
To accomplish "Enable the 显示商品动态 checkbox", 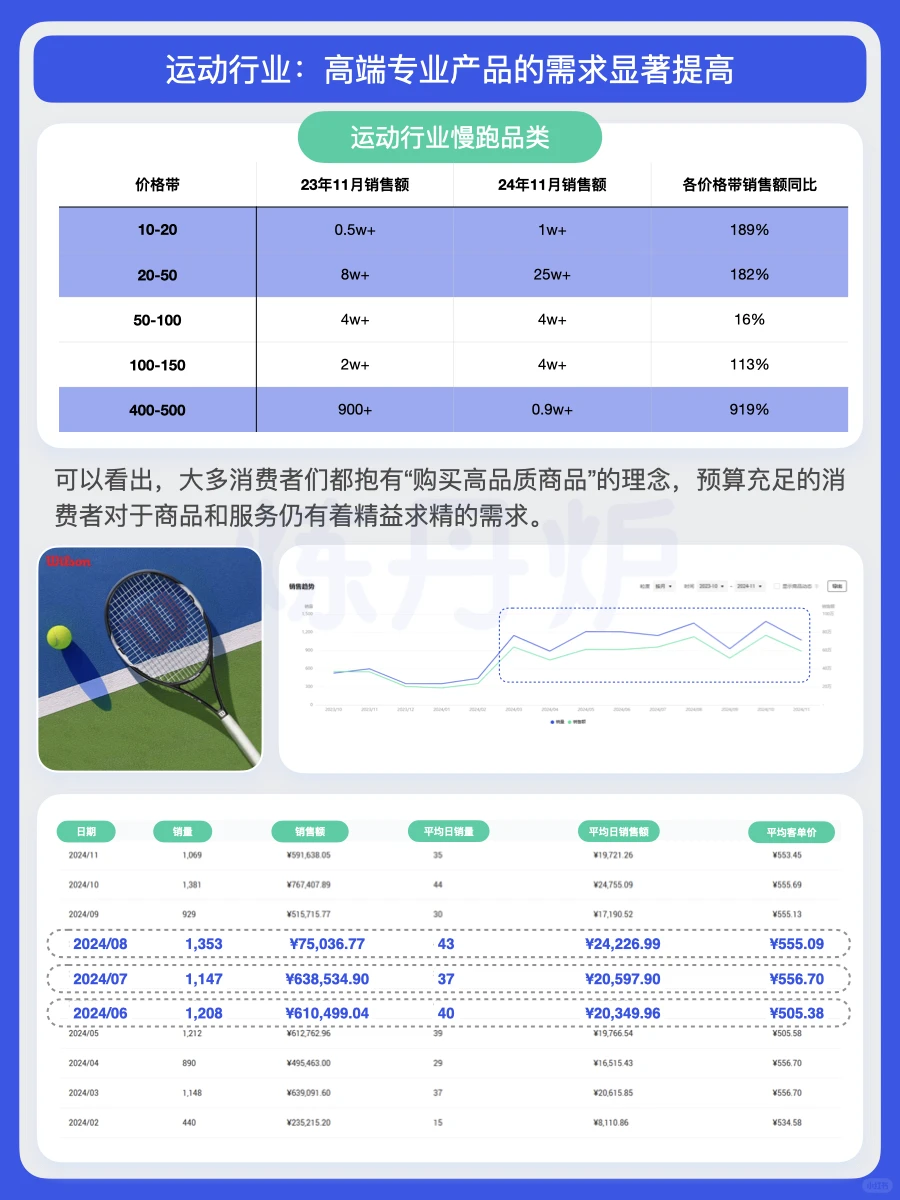I will 775,586.
